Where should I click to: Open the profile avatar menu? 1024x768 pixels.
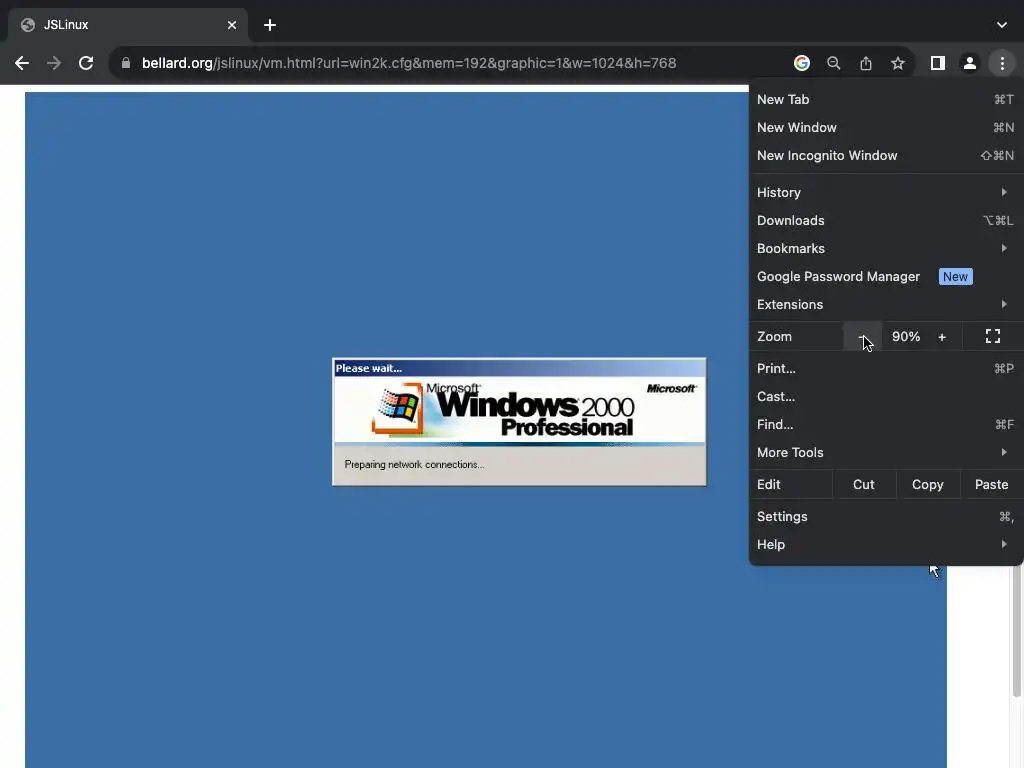(x=969, y=63)
